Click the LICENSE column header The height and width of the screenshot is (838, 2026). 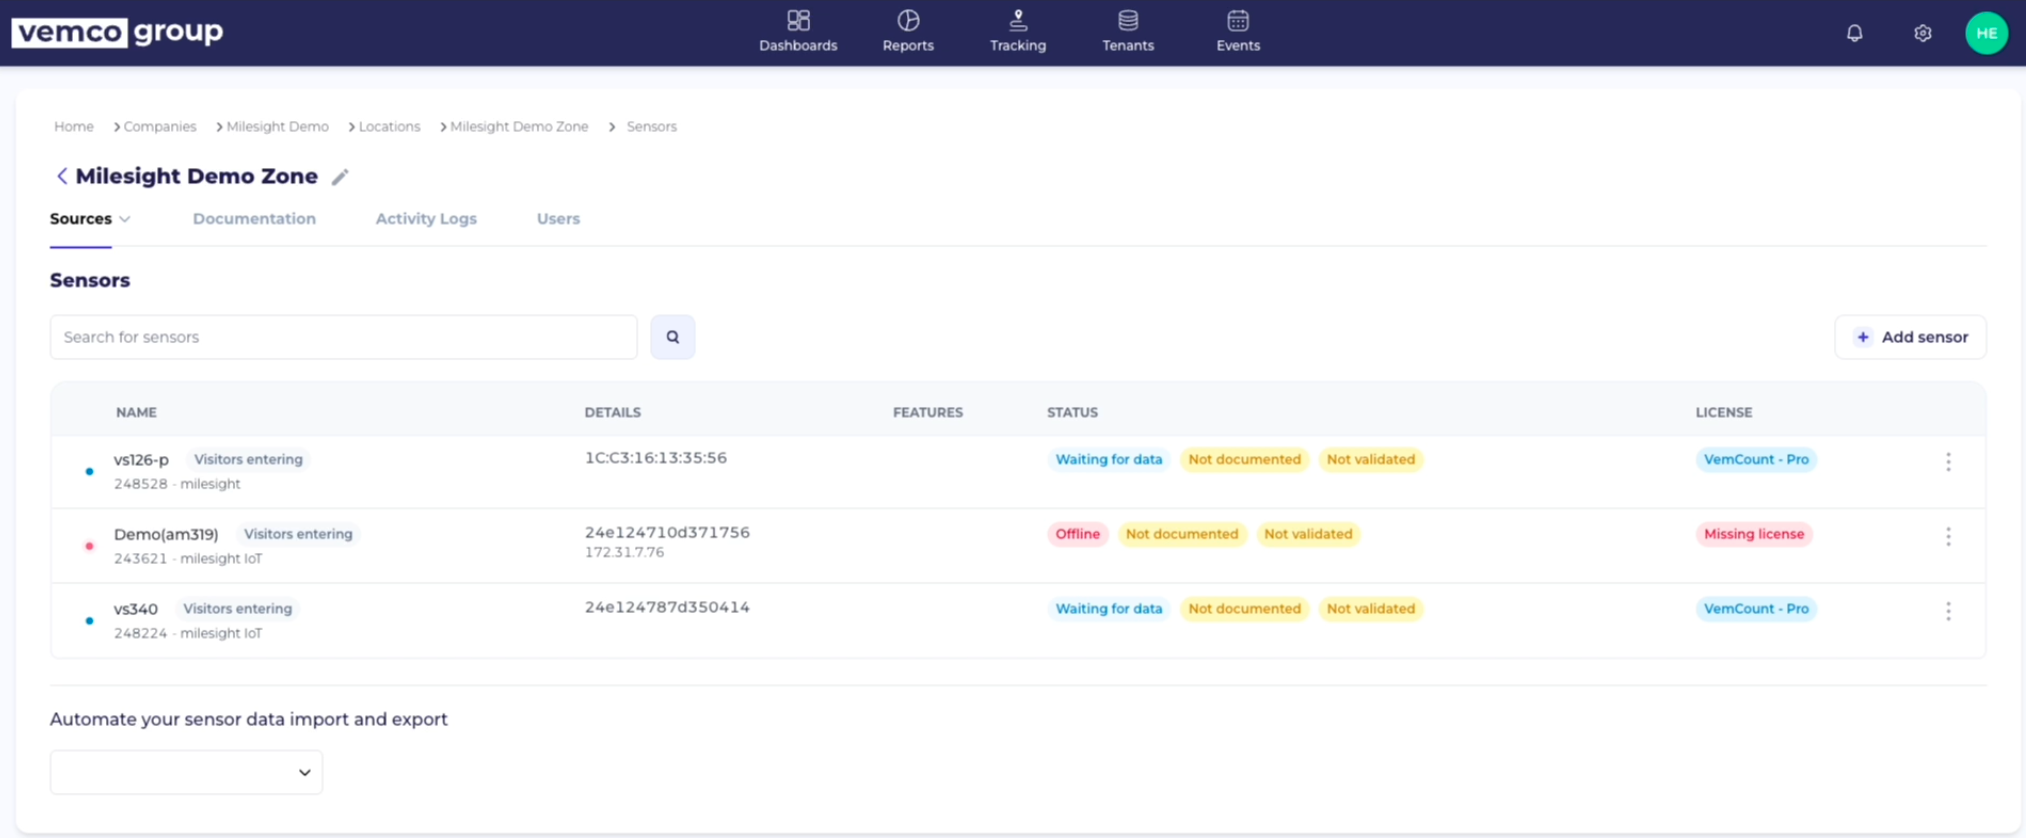(1724, 412)
